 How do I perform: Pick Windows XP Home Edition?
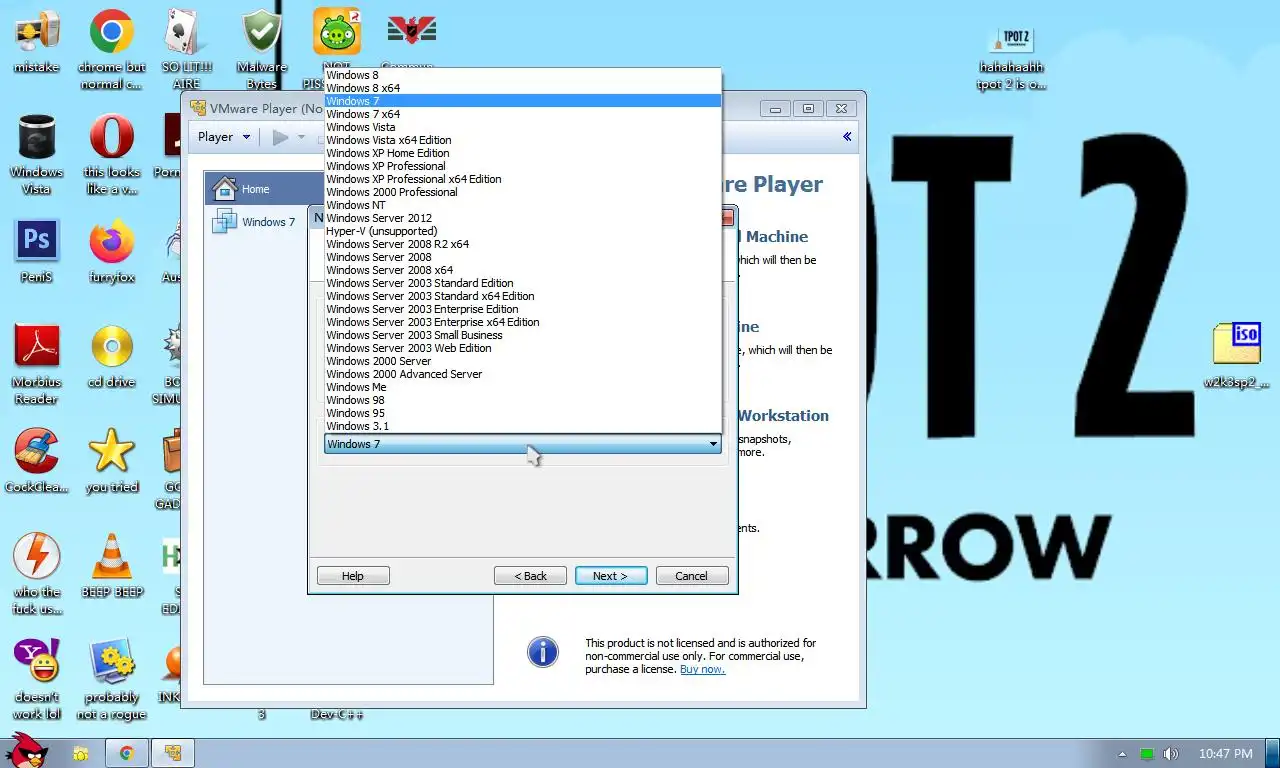(x=523, y=153)
